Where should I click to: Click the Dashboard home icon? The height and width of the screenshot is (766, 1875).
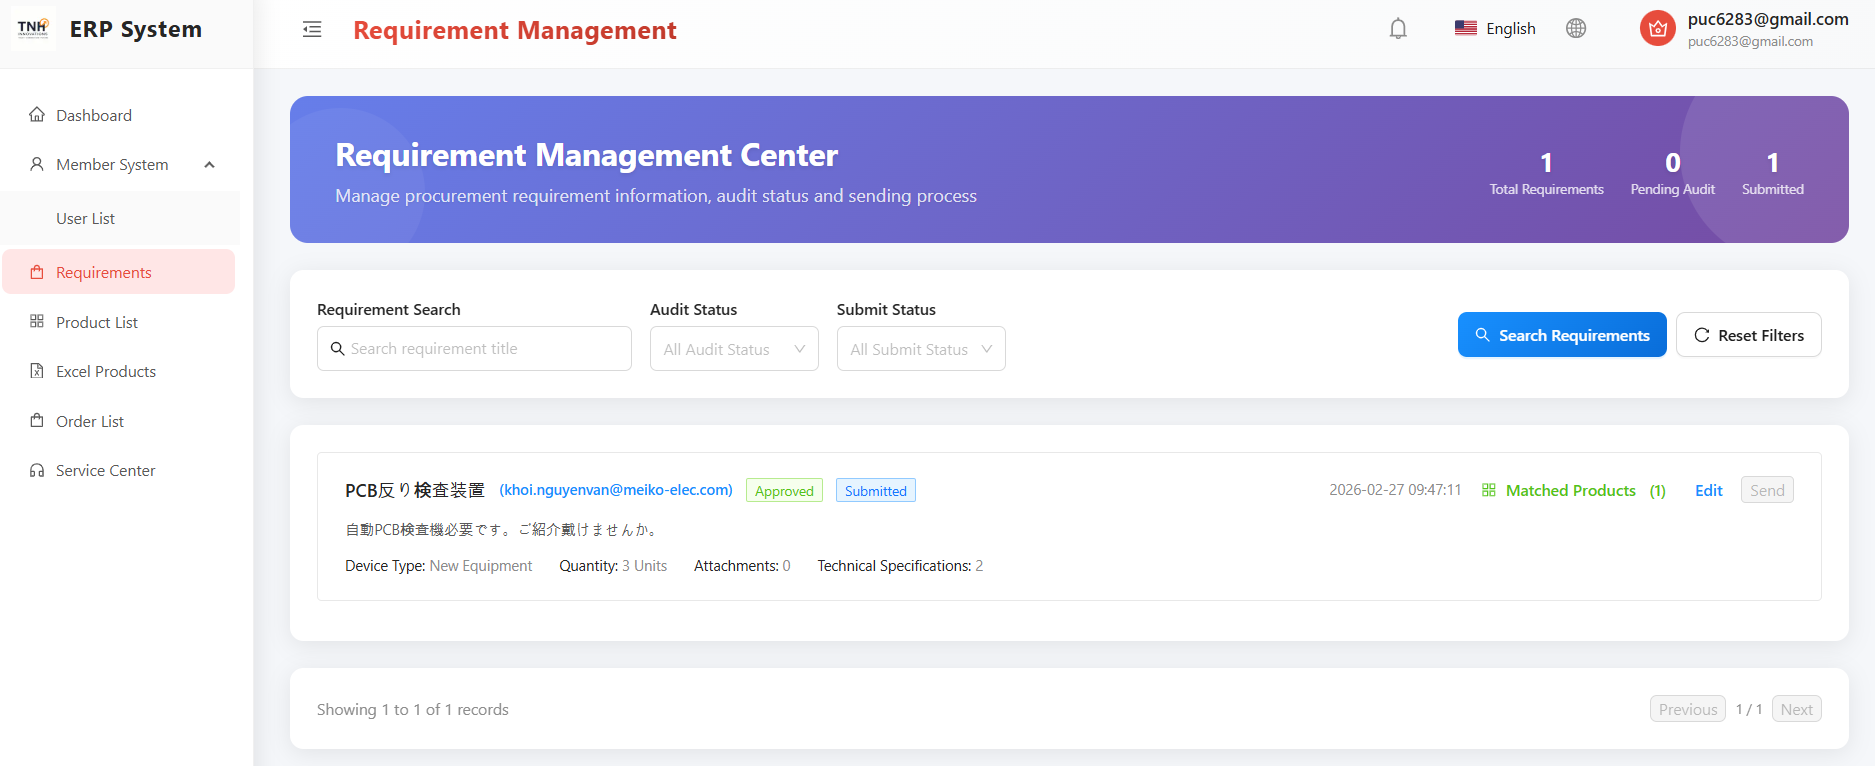coord(37,114)
